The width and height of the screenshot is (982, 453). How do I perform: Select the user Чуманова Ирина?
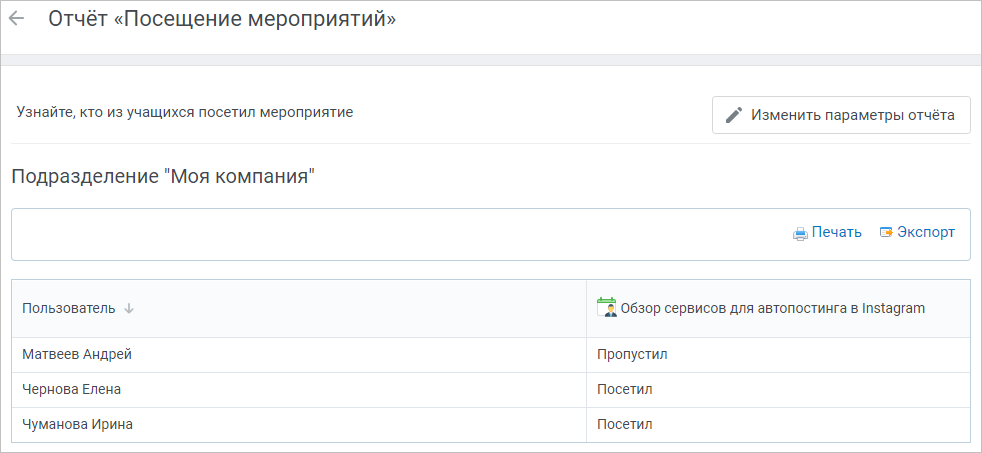coord(78,425)
